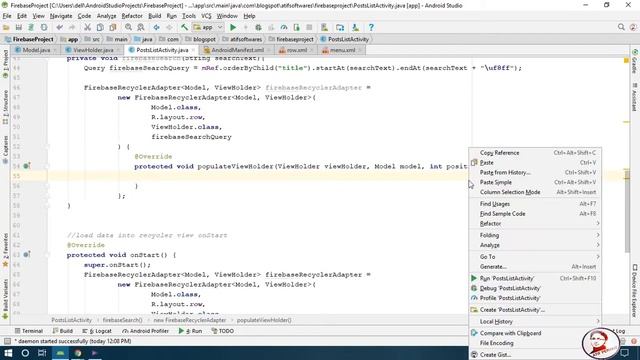Choose Compare with Clipboard
640x360 pixels.
click(x=535, y=333)
